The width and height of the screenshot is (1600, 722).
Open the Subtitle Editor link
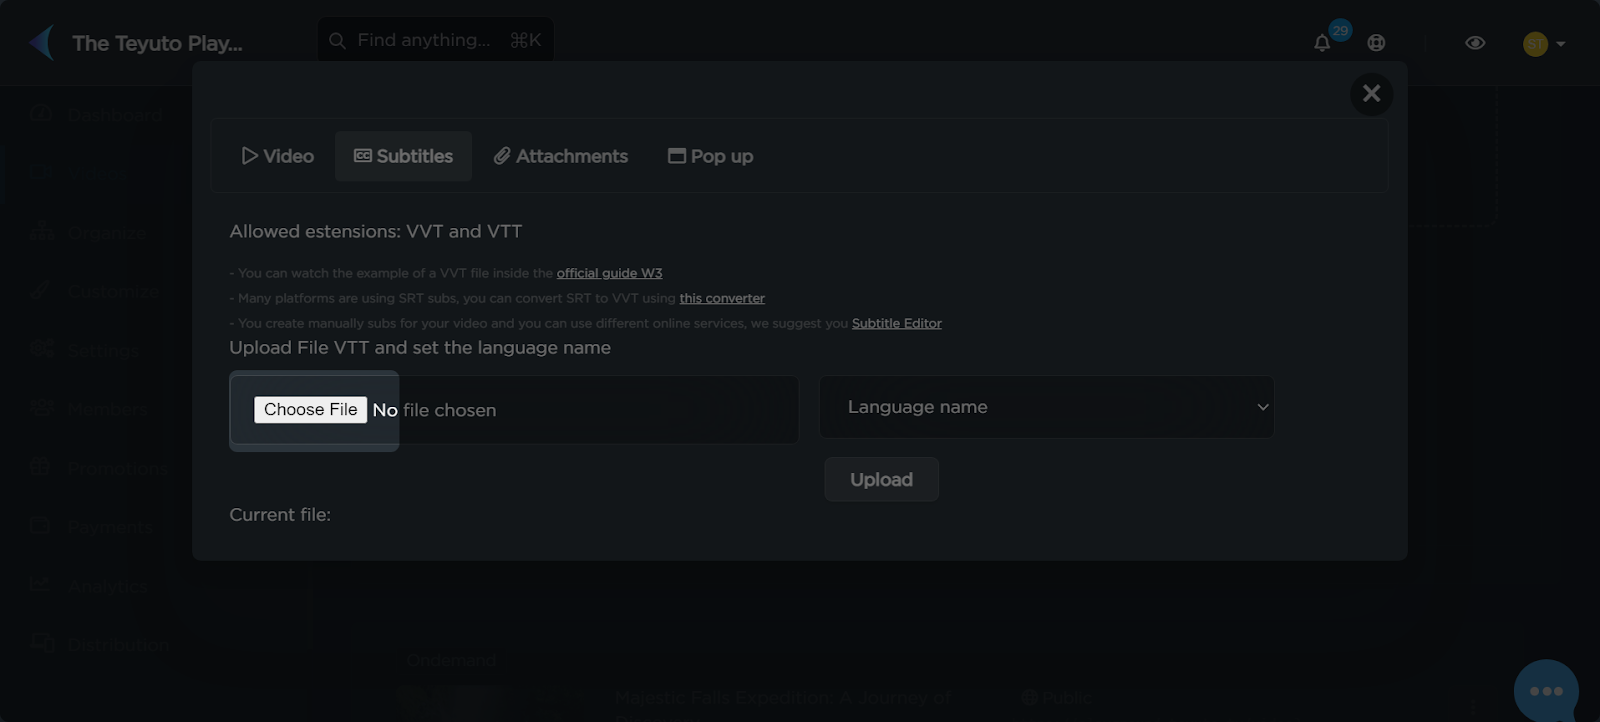coord(896,323)
